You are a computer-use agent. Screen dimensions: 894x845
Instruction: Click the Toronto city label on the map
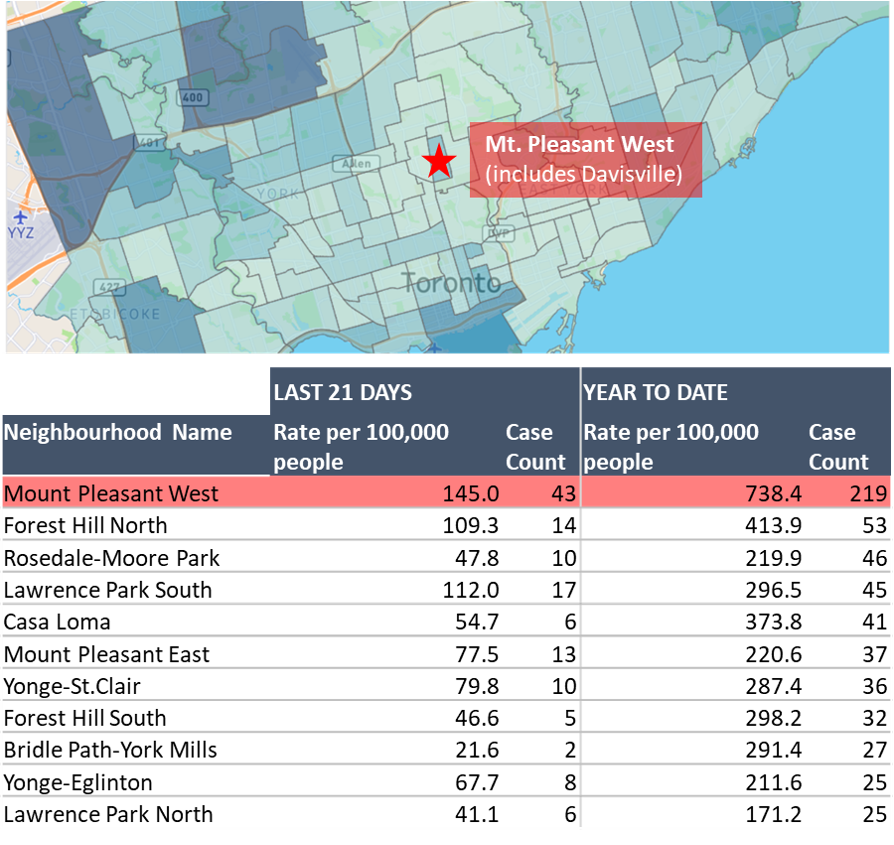pos(451,283)
